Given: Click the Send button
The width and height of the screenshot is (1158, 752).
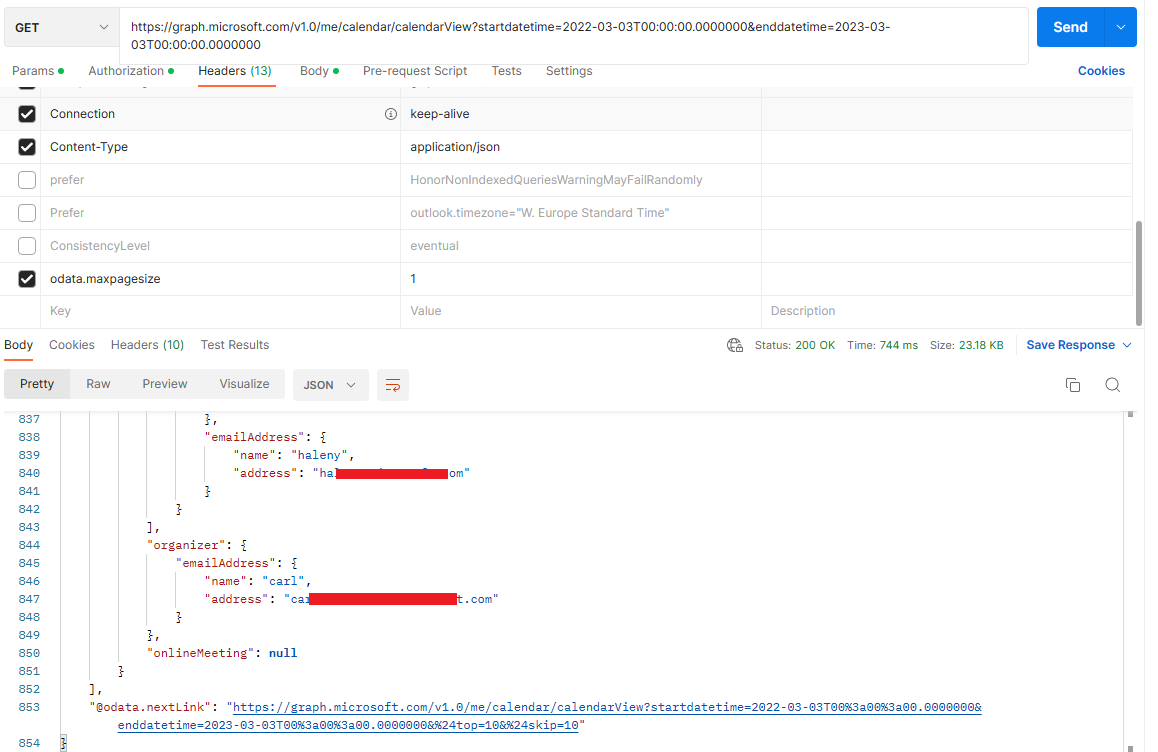Looking at the screenshot, I should (1070, 27).
